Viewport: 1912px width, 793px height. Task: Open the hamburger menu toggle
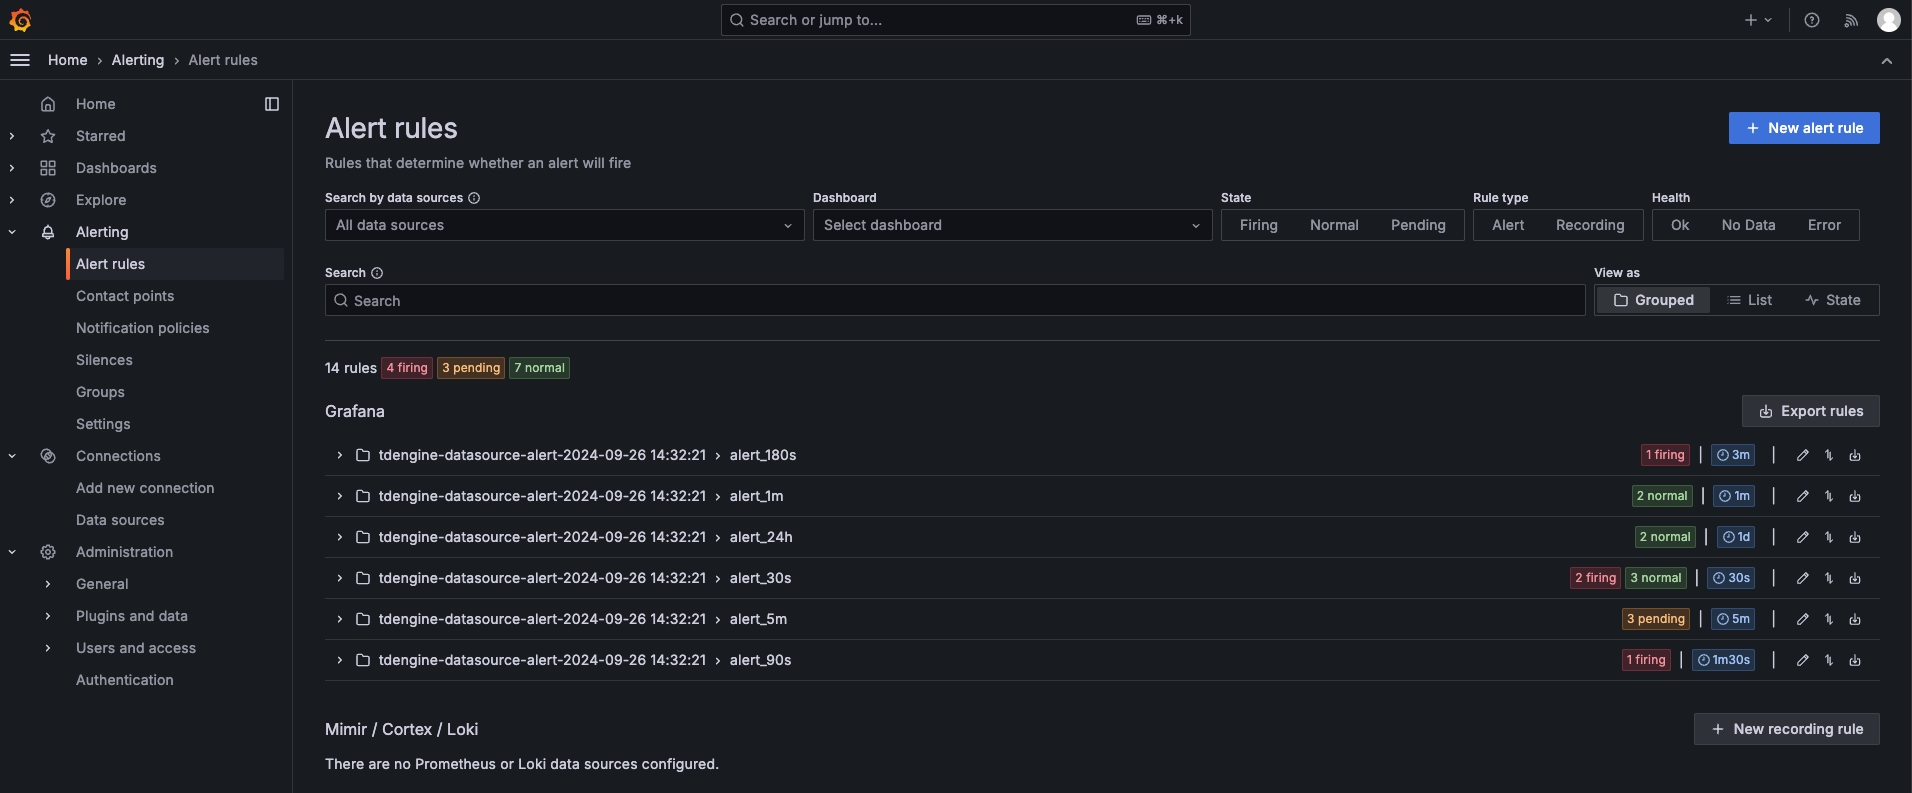(x=20, y=60)
